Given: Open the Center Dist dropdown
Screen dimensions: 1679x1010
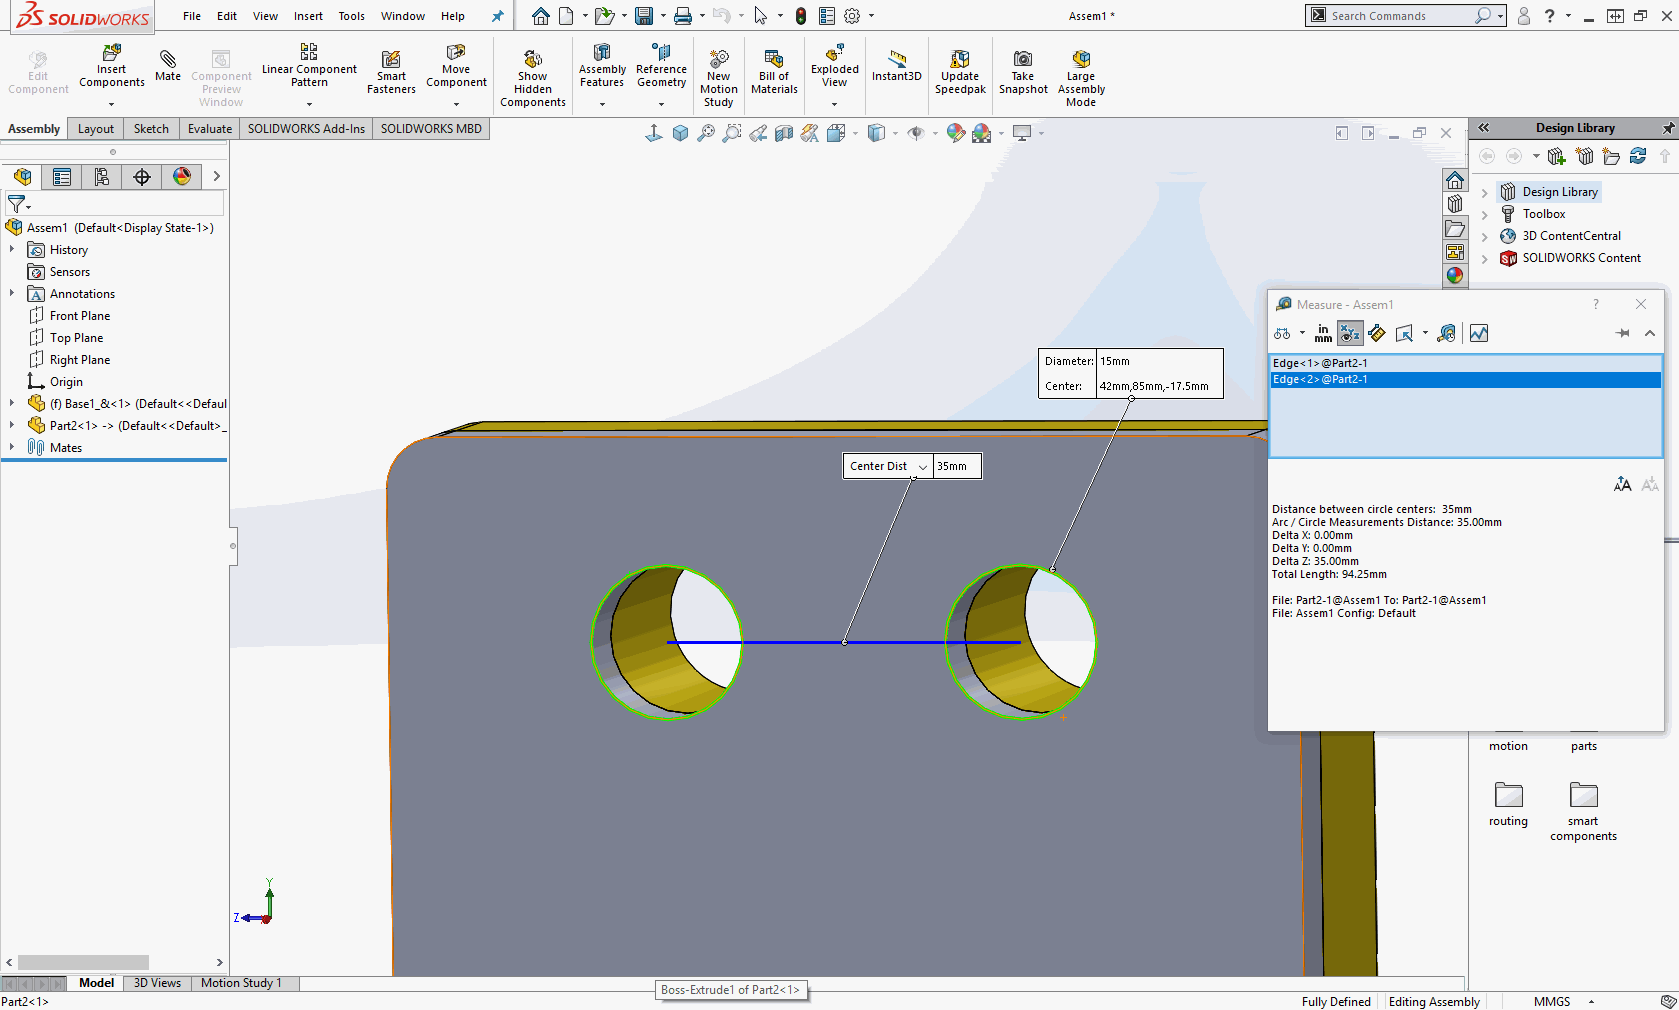Looking at the screenshot, I should tap(922, 467).
